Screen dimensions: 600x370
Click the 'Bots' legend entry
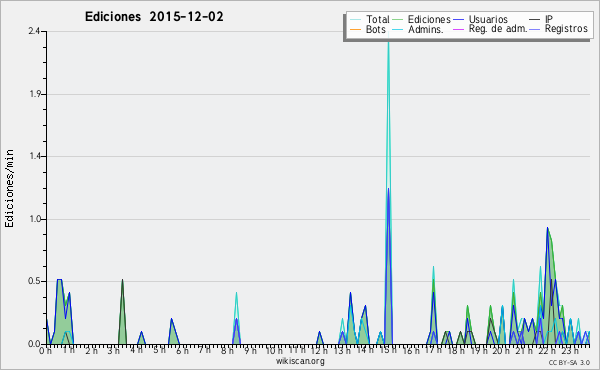[368, 29]
